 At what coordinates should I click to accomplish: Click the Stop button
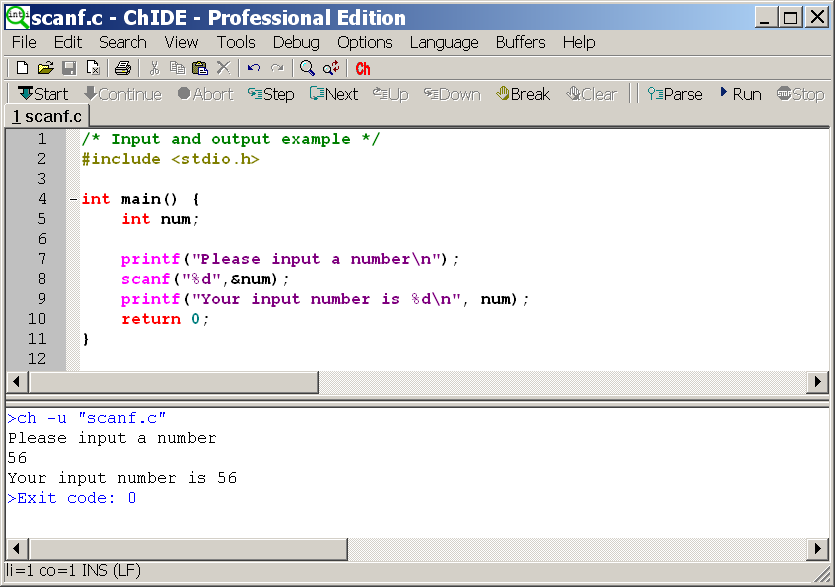pyautogui.click(x=800, y=94)
